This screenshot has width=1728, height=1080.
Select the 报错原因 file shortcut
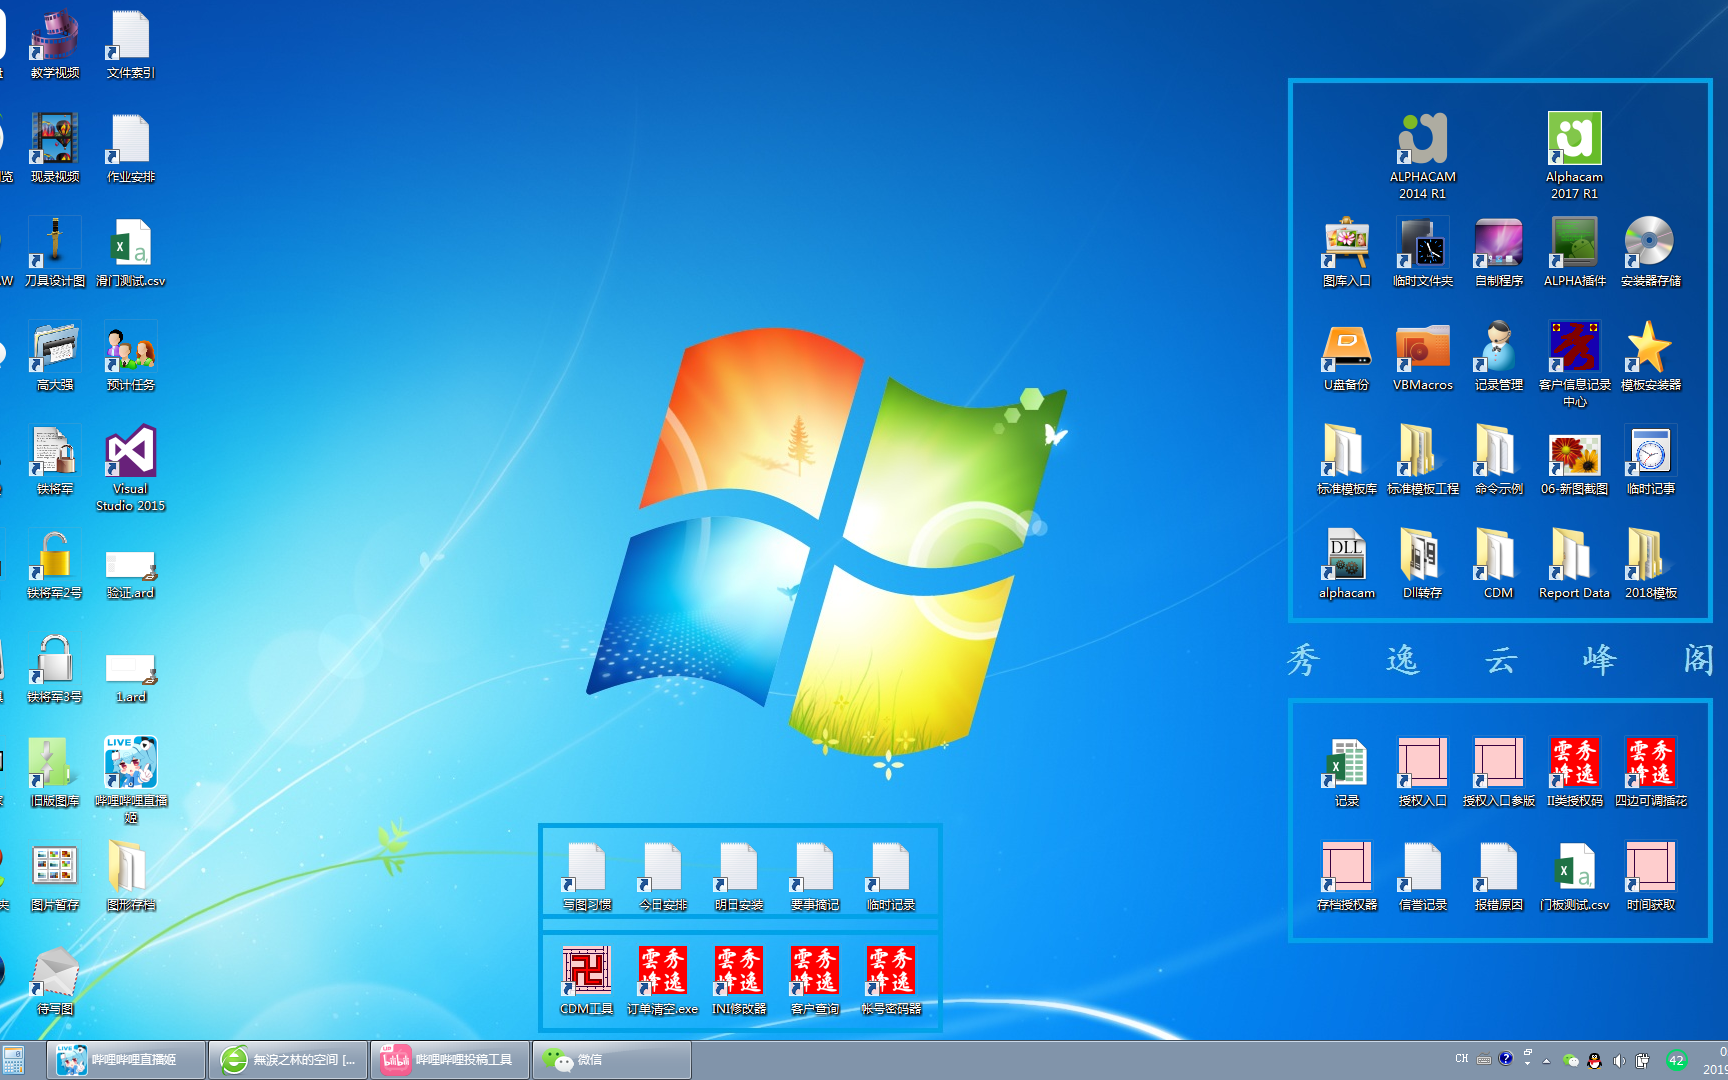point(1498,876)
